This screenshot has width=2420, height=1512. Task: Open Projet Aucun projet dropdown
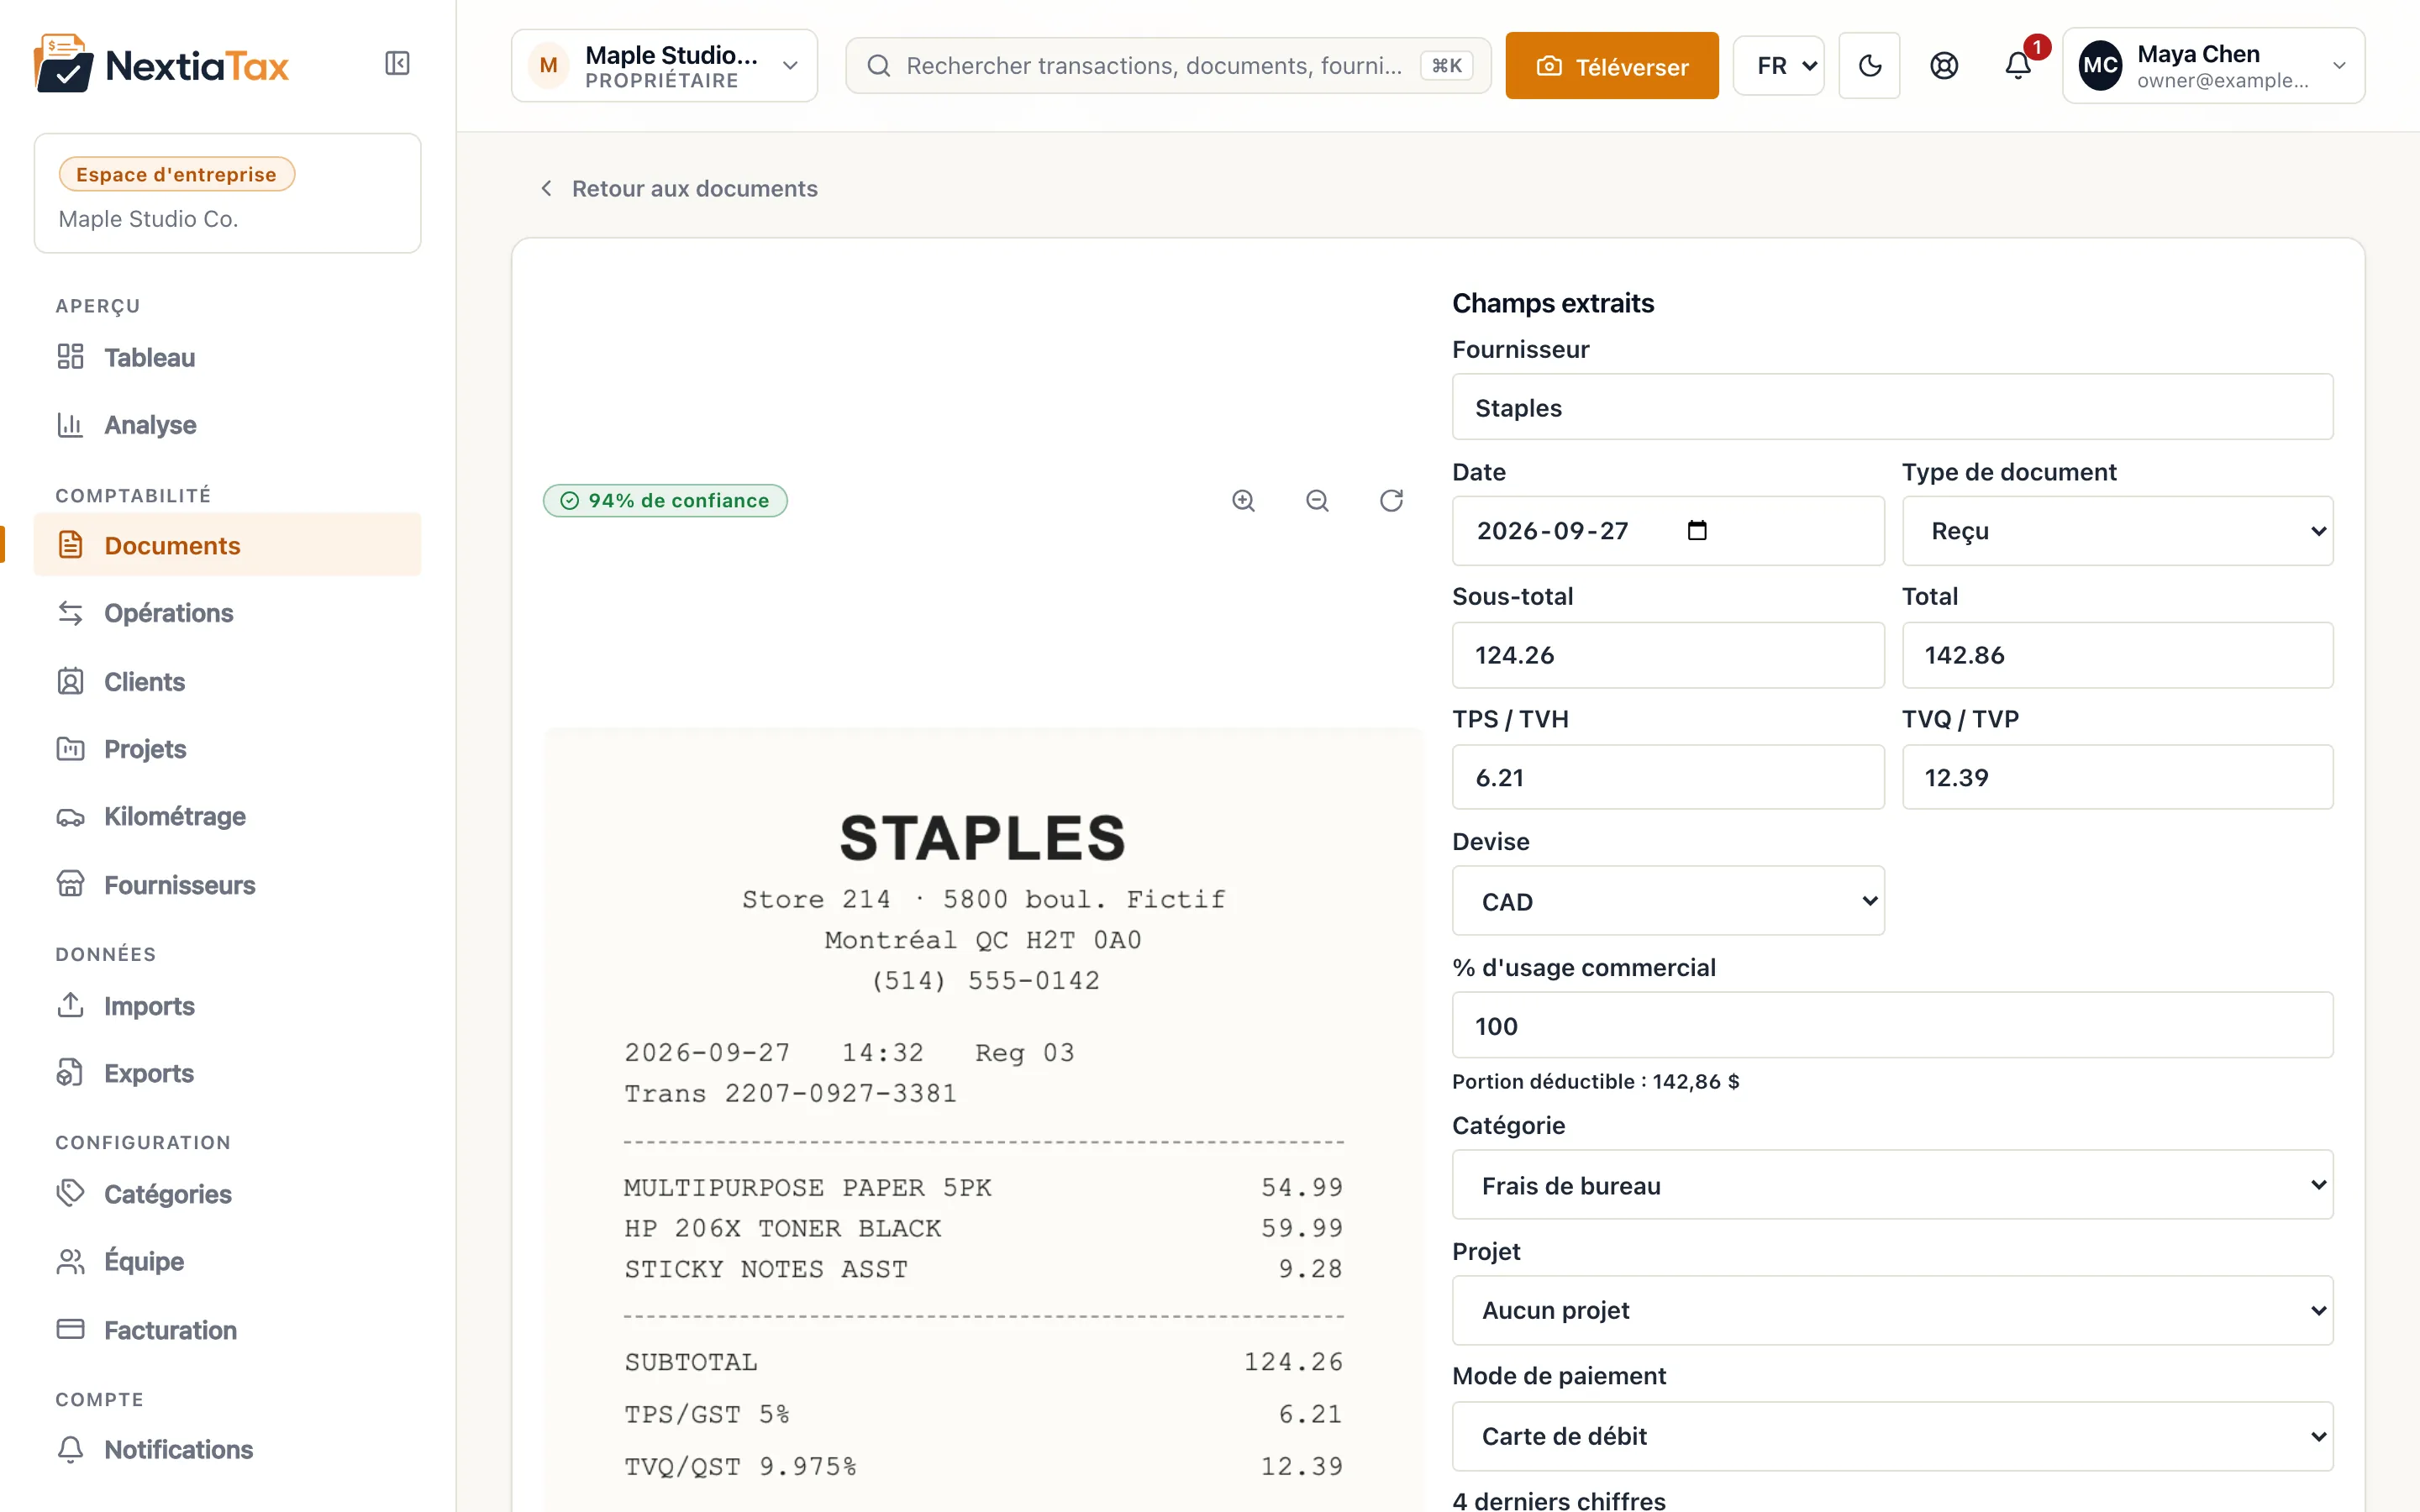point(1892,1310)
